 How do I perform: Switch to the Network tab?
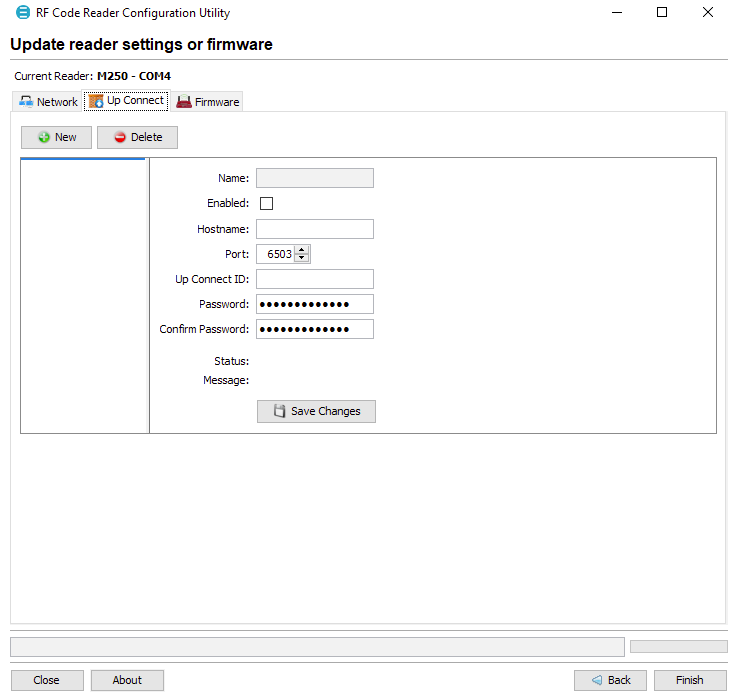48,102
